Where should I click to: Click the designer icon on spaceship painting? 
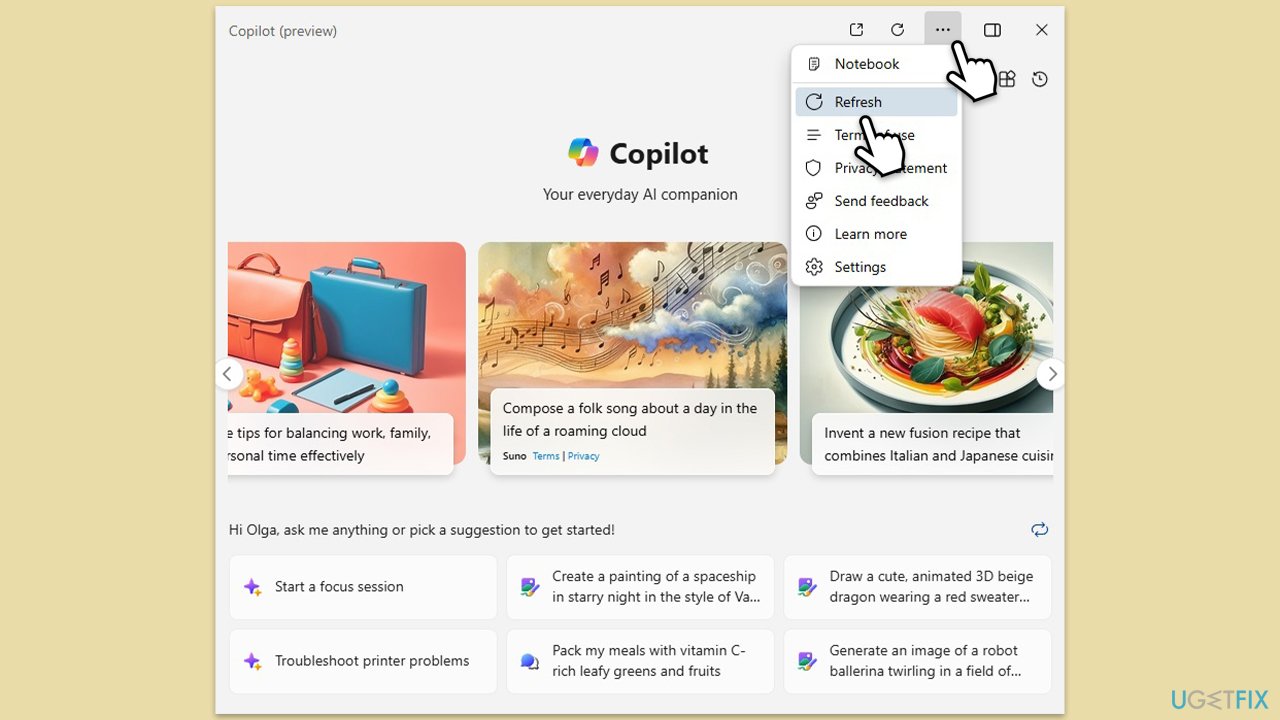(x=530, y=587)
